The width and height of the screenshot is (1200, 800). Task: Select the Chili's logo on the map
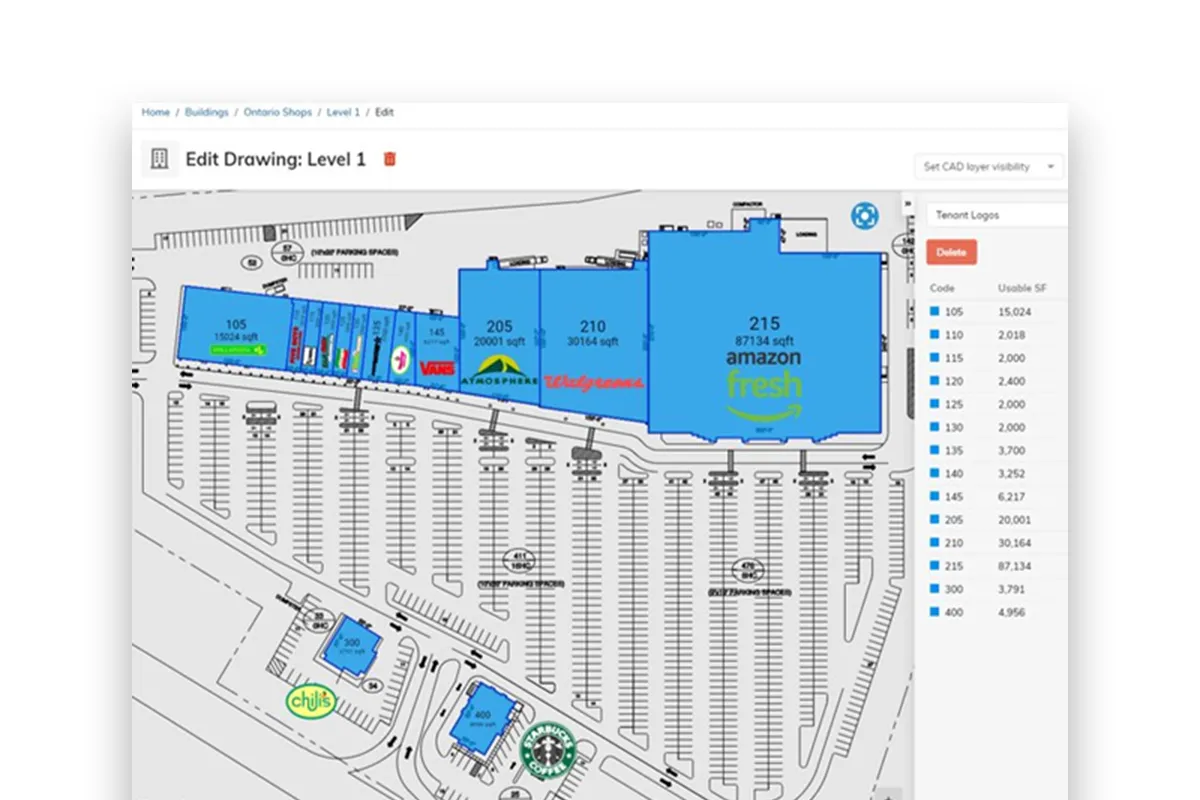pos(311,701)
